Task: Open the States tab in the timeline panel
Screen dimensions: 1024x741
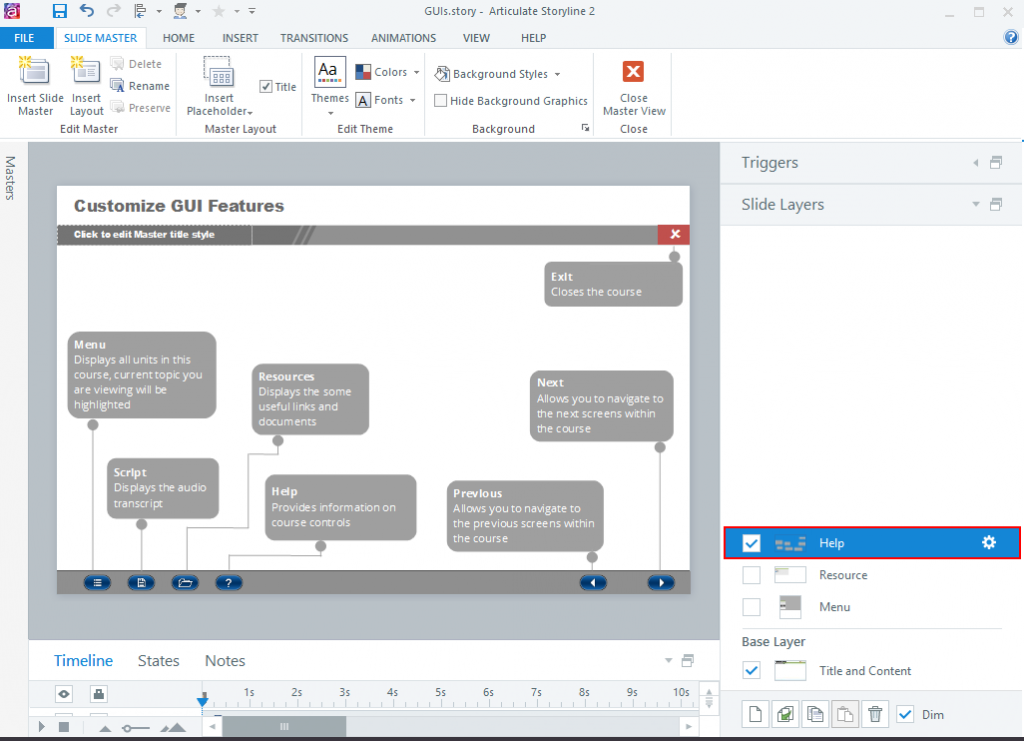Action: [158, 660]
